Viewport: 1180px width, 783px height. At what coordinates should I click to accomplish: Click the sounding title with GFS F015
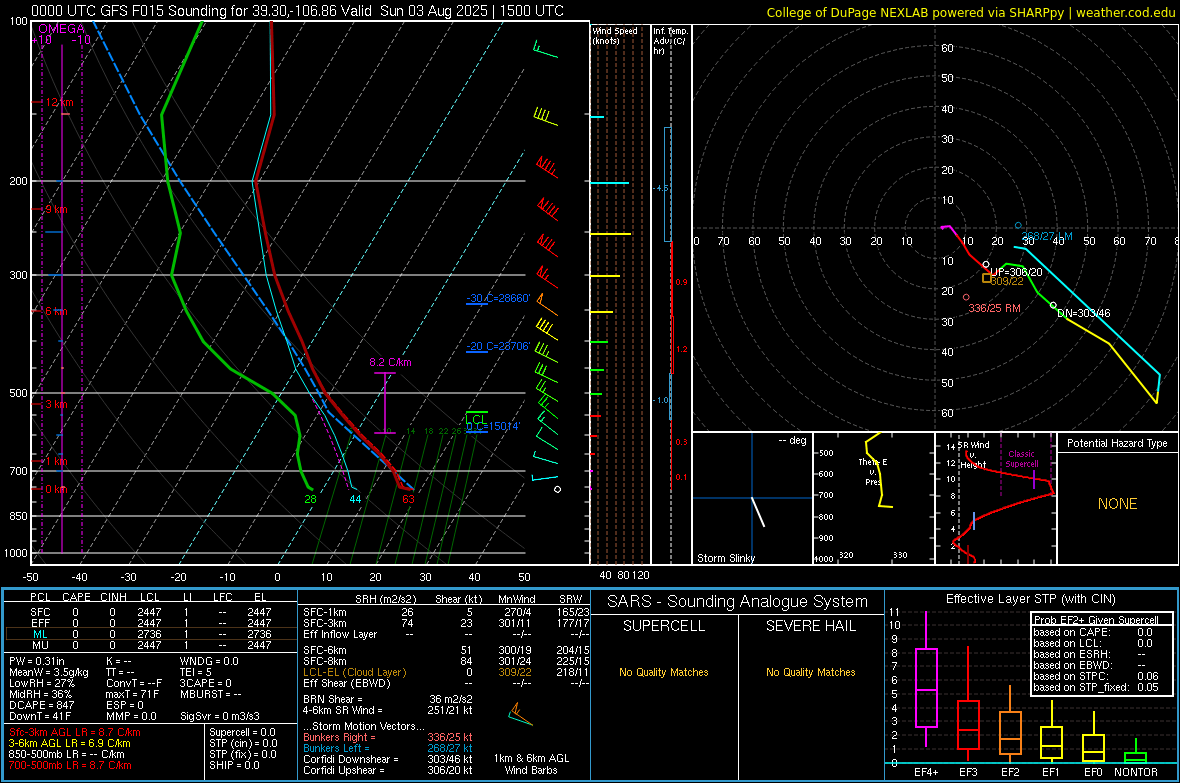[x=297, y=11]
